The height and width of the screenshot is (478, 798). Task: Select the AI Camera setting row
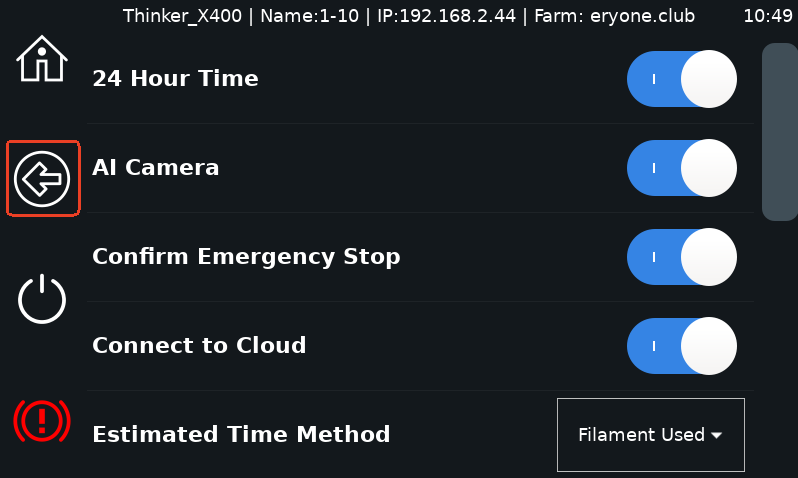coord(420,168)
